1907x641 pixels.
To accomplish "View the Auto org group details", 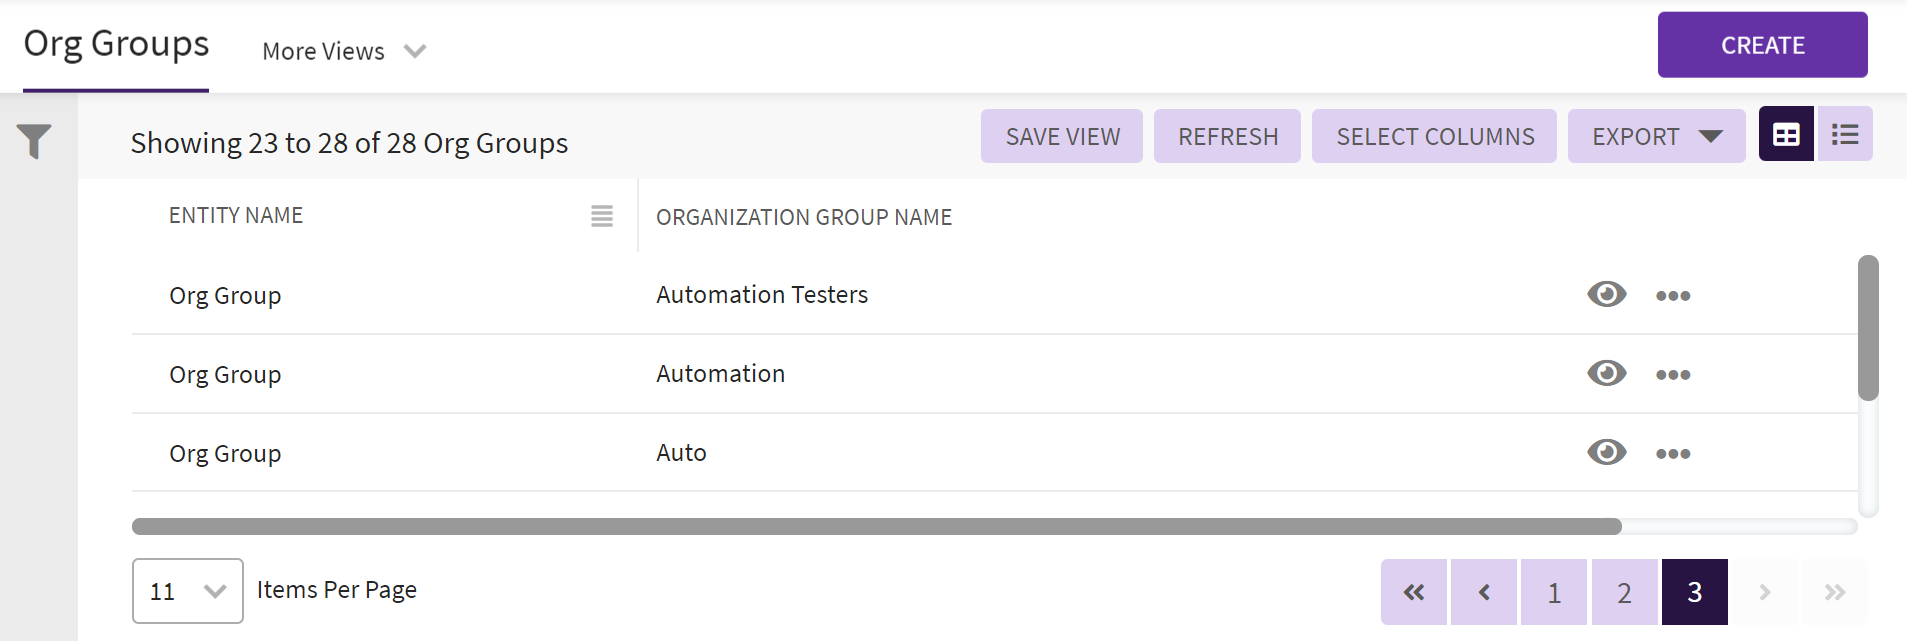I will pos(1607,452).
